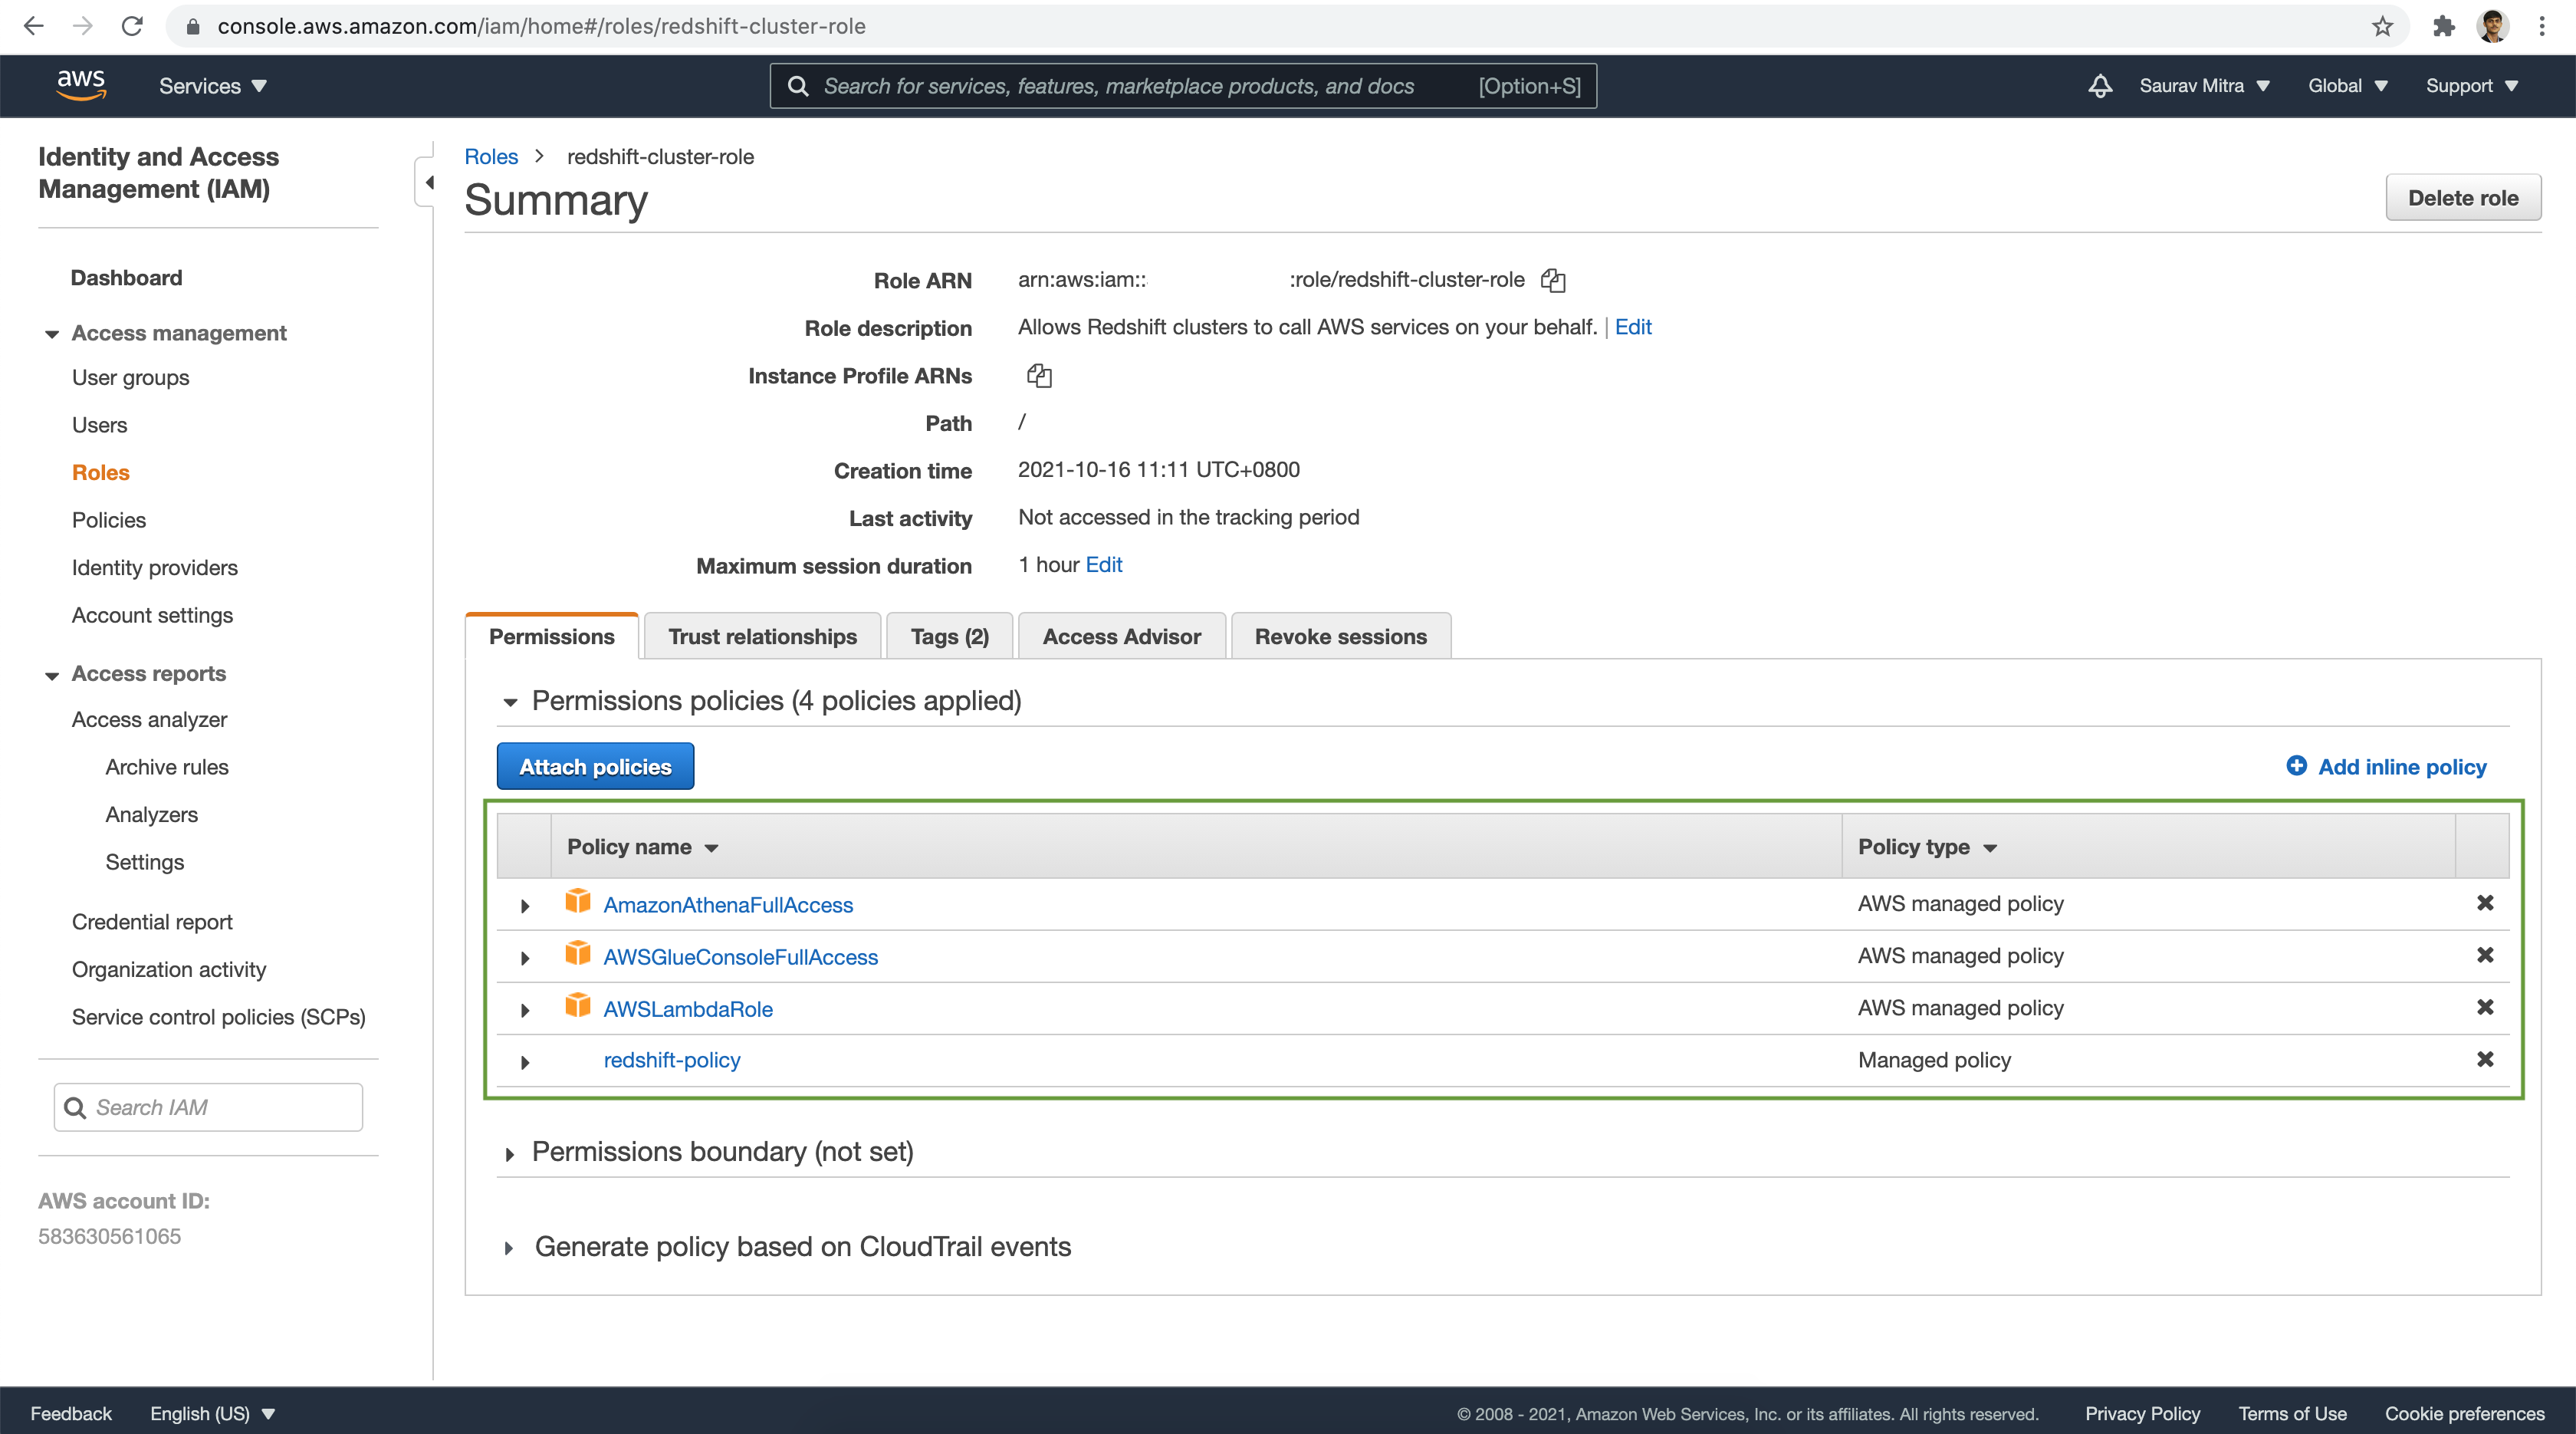Image resolution: width=2576 pixels, height=1434 pixels.
Task: Sort by Policy type column
Action: (1927, 847)
